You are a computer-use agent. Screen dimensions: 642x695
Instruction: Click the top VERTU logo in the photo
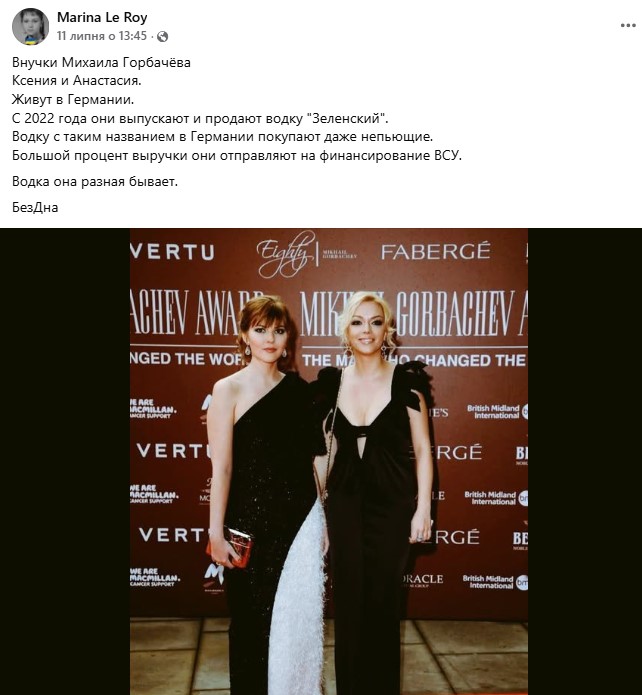[172, 252]
